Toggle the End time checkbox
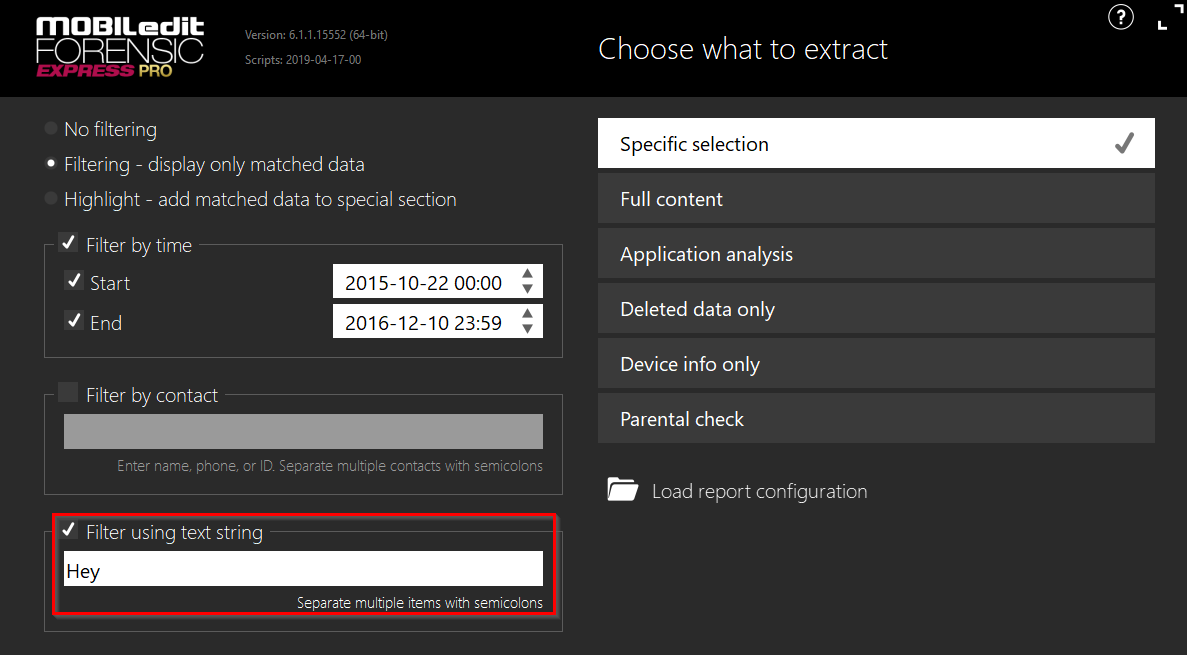 pyautogui.click(x=73, y=321)
